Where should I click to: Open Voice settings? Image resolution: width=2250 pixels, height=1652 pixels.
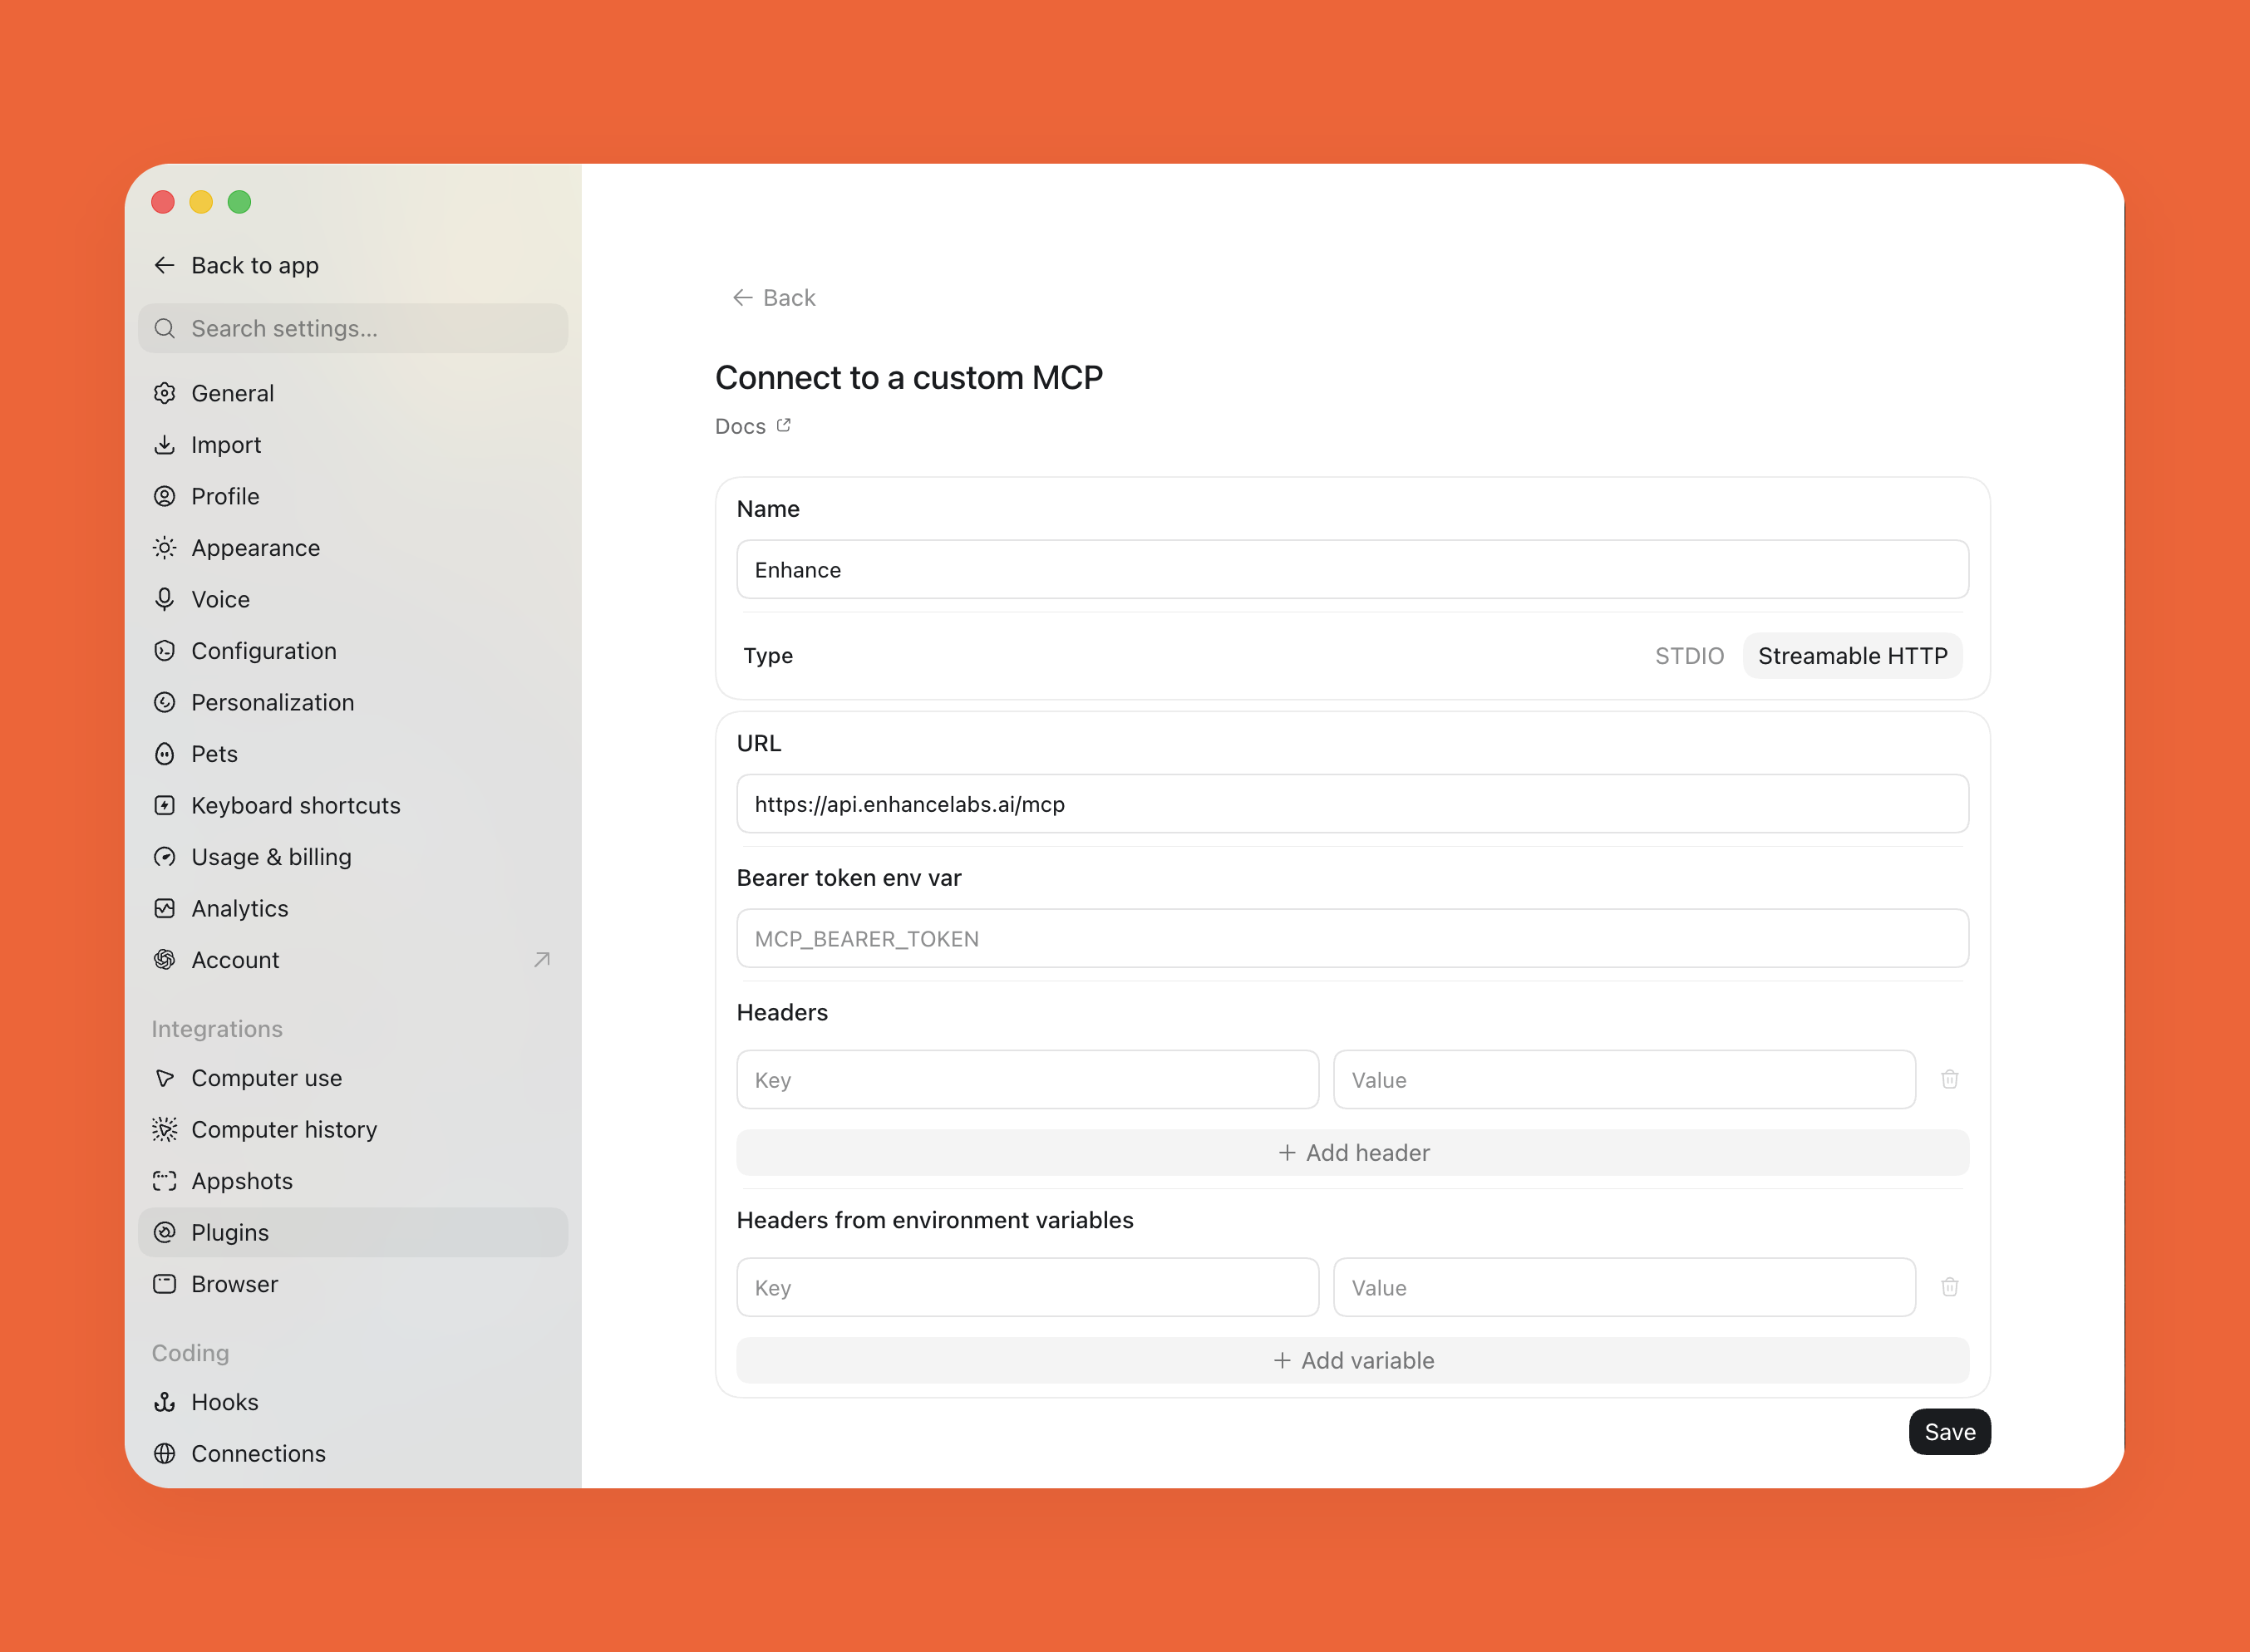[x=353, y=599]
